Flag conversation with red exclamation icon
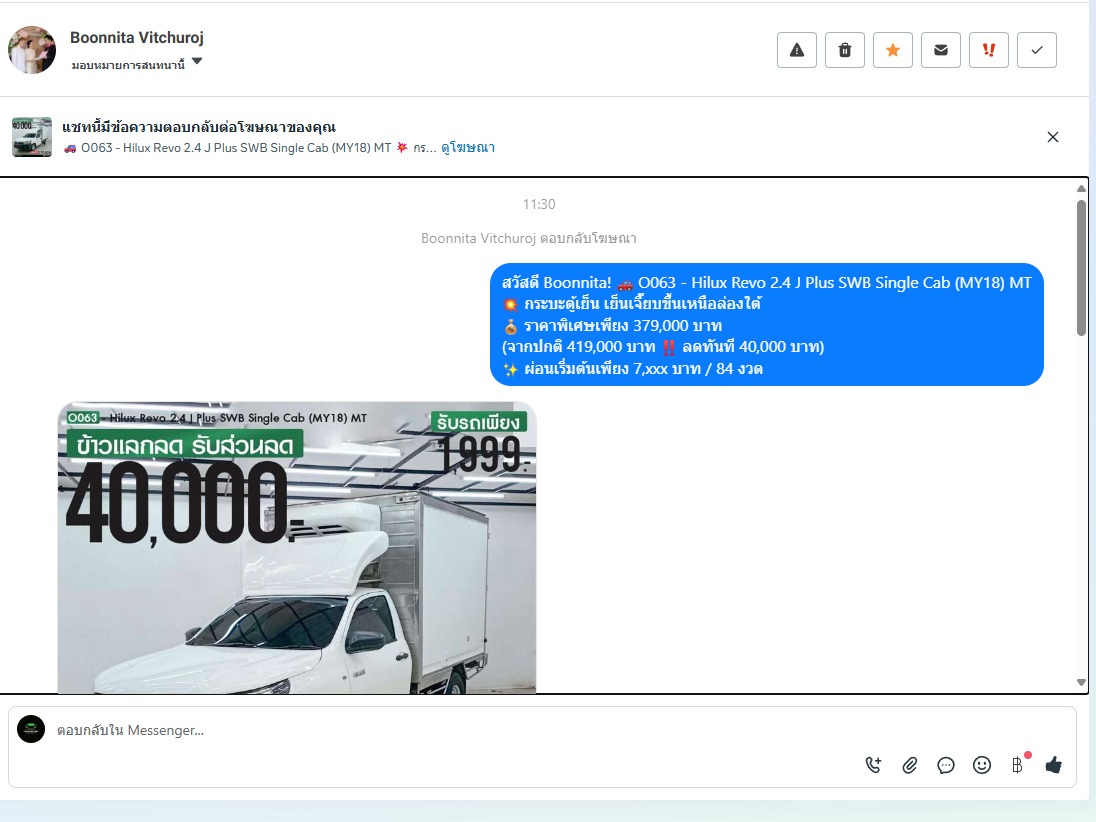 coord(989,50)
